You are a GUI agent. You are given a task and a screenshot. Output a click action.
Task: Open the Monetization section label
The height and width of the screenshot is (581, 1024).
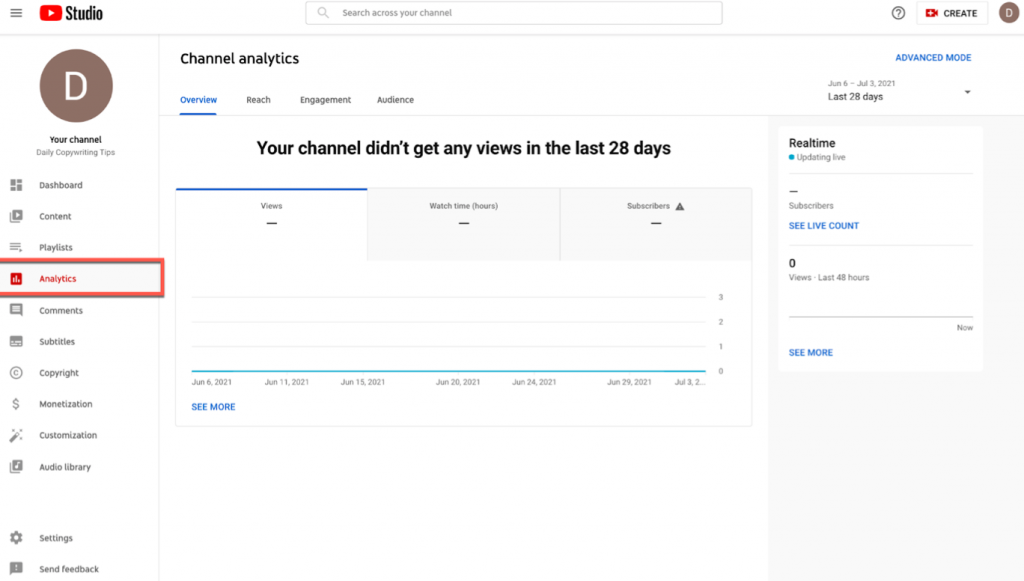(x=65, y=404)
